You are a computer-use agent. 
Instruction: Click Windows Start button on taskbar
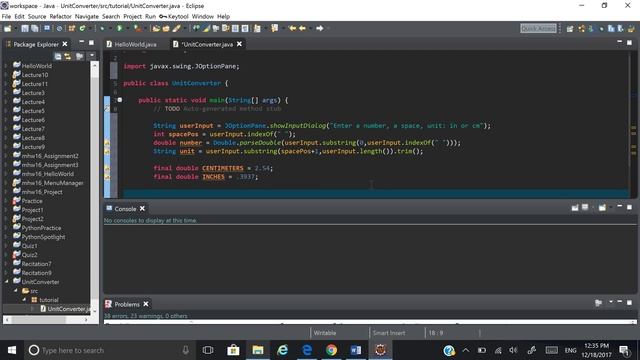(x=12, y=350)
